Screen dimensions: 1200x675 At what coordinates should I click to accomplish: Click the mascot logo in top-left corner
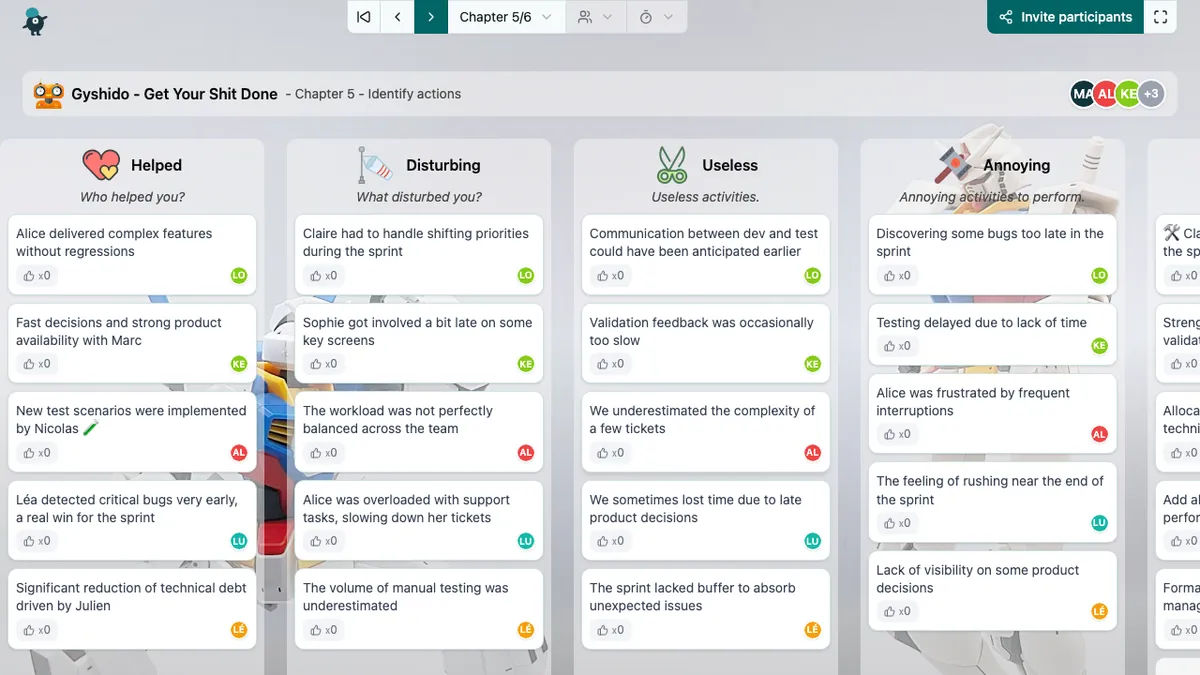click(35, 19)
